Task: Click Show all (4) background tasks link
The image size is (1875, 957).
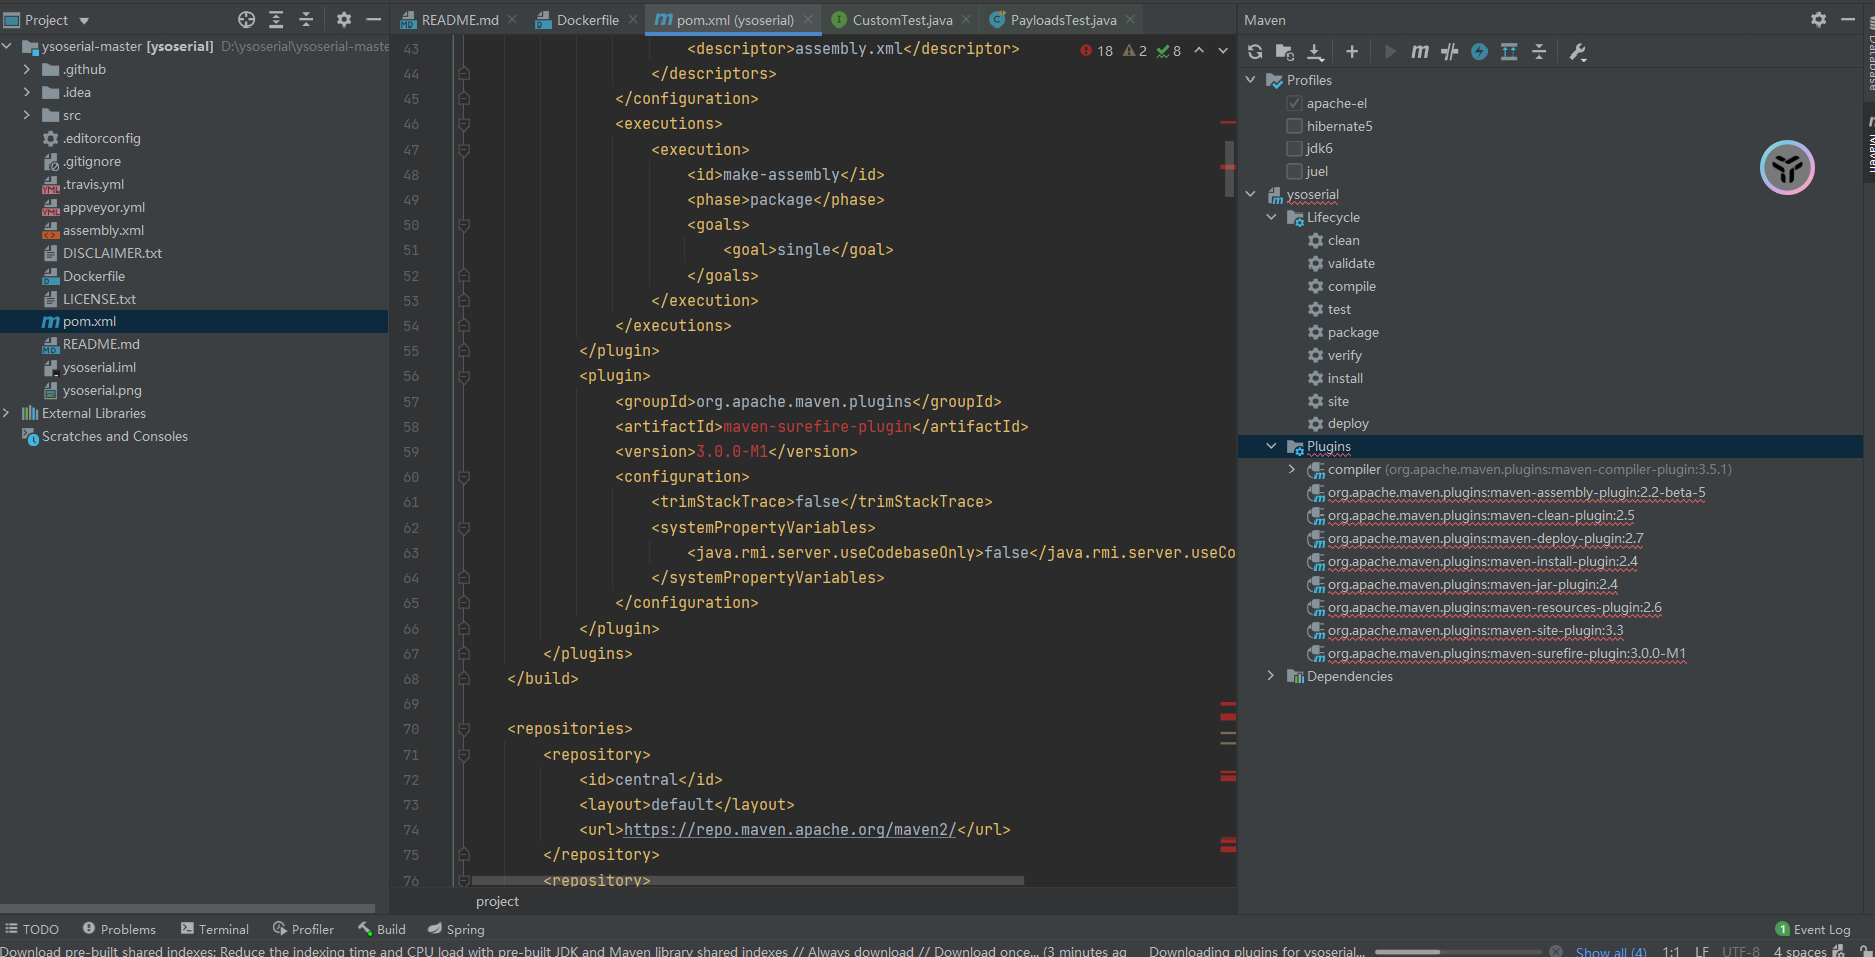Action: (1611, 951)
